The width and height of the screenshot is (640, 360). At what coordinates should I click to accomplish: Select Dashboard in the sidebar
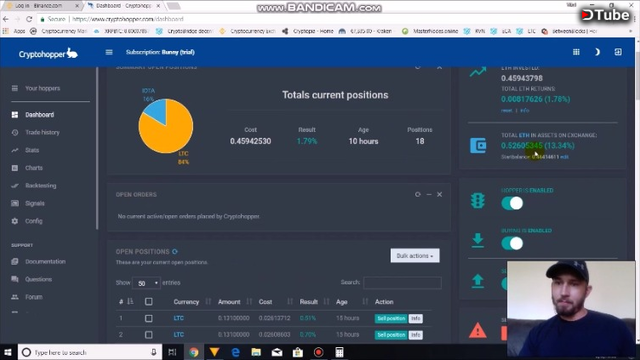click(x=40, y=115)
